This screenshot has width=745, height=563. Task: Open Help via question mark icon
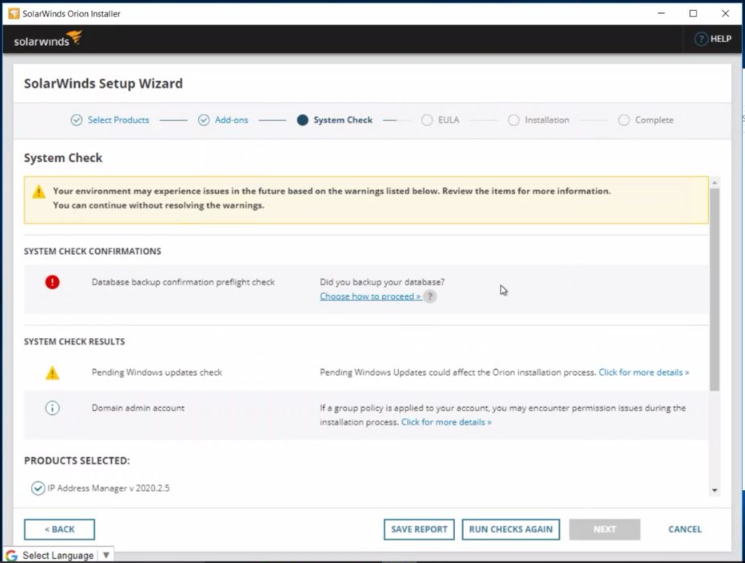click(701, 39)
